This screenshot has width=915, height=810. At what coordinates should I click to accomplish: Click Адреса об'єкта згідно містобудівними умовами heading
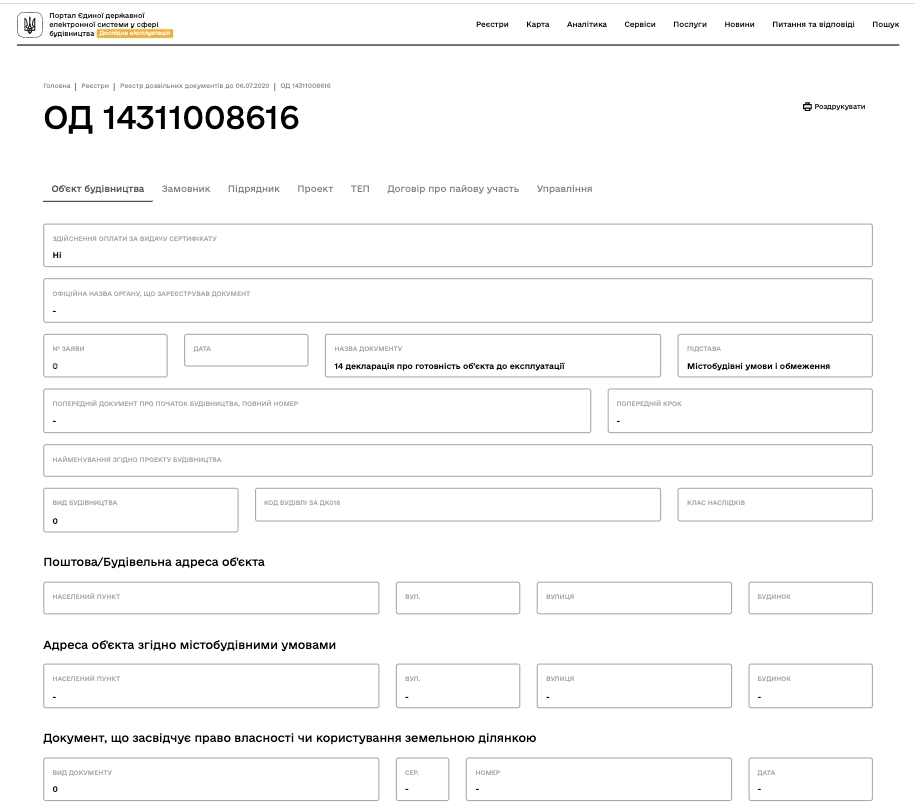pyautogui.click(x=189, y=645)
